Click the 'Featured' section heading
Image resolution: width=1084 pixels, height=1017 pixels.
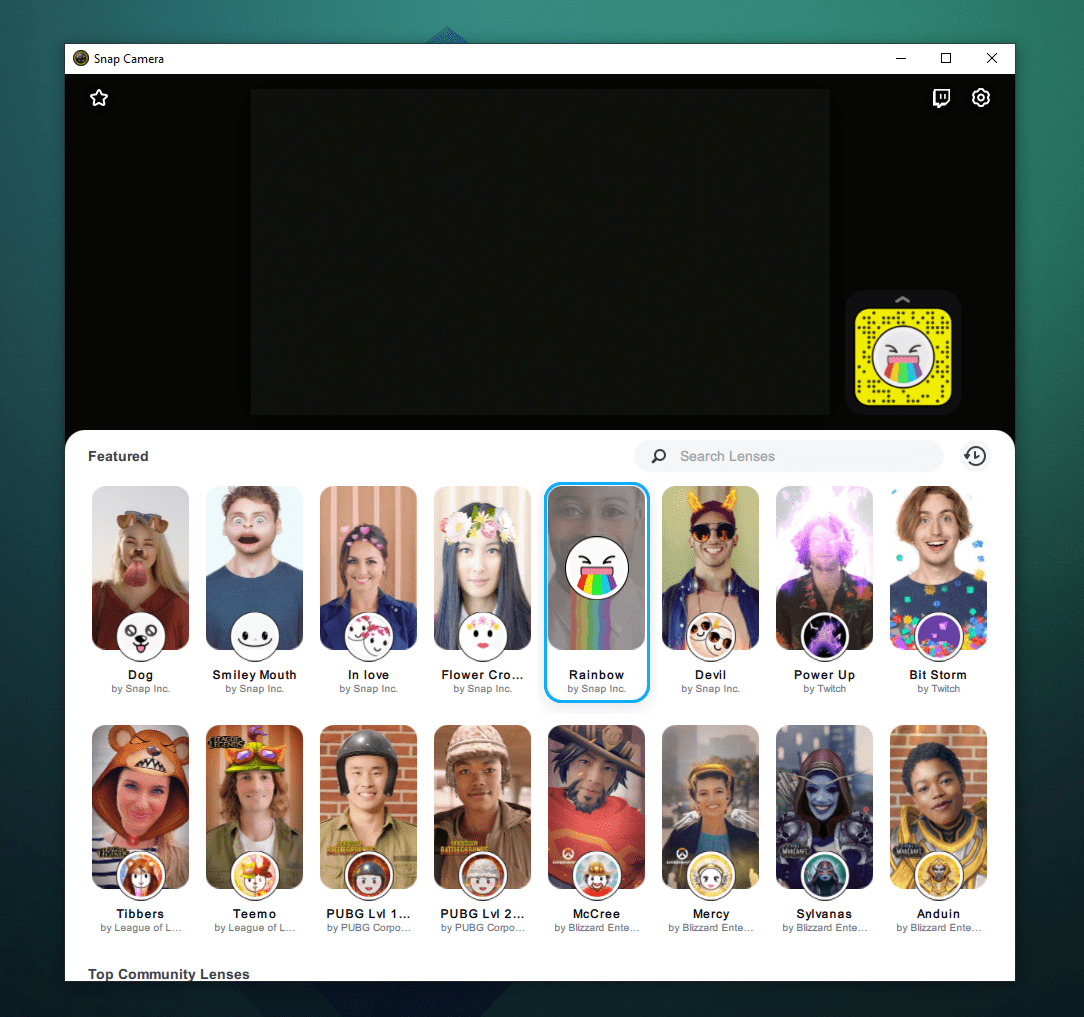click(x=118, y=456)
